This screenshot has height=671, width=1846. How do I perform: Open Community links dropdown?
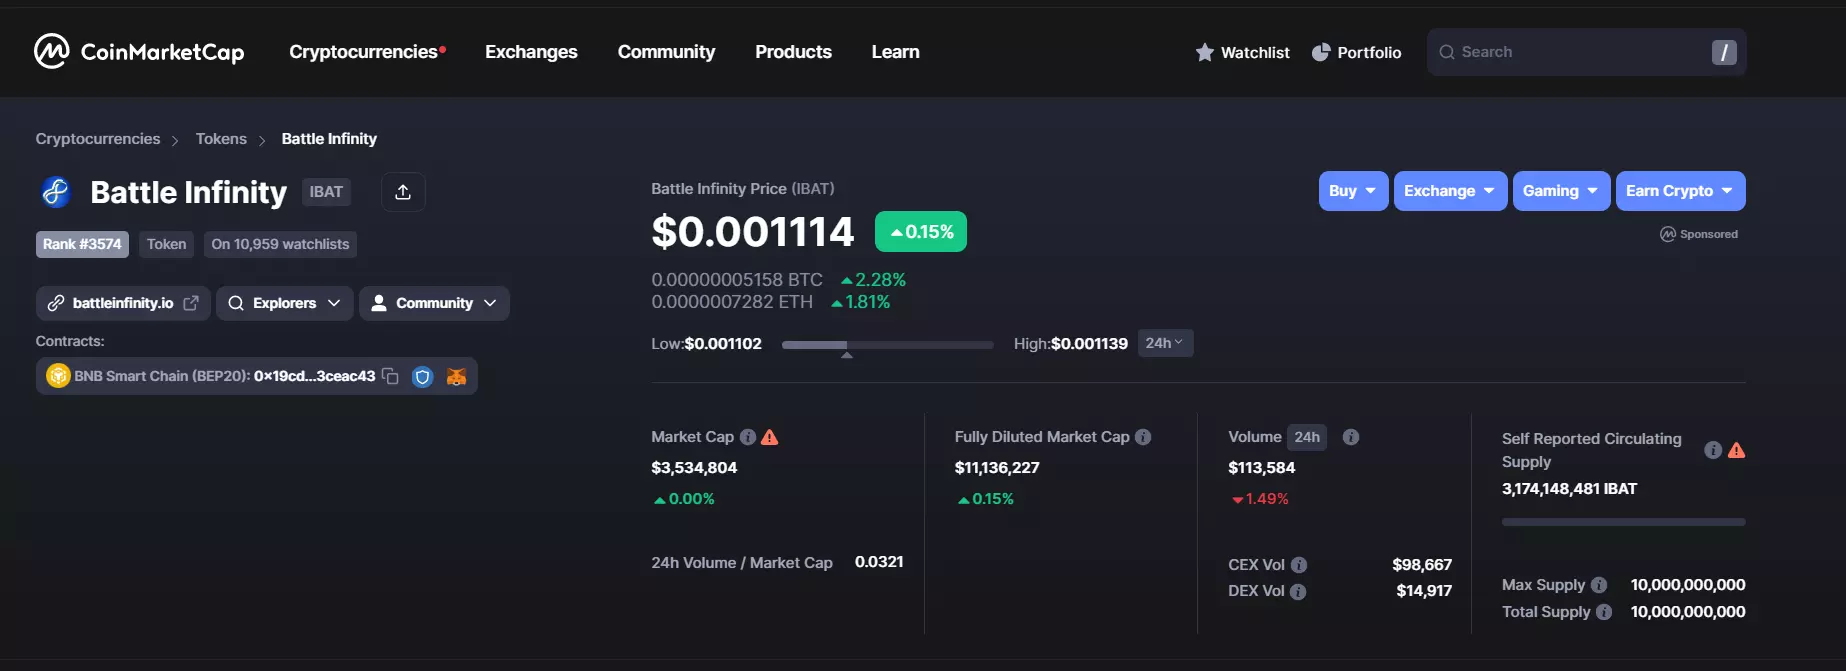(434, 303)
